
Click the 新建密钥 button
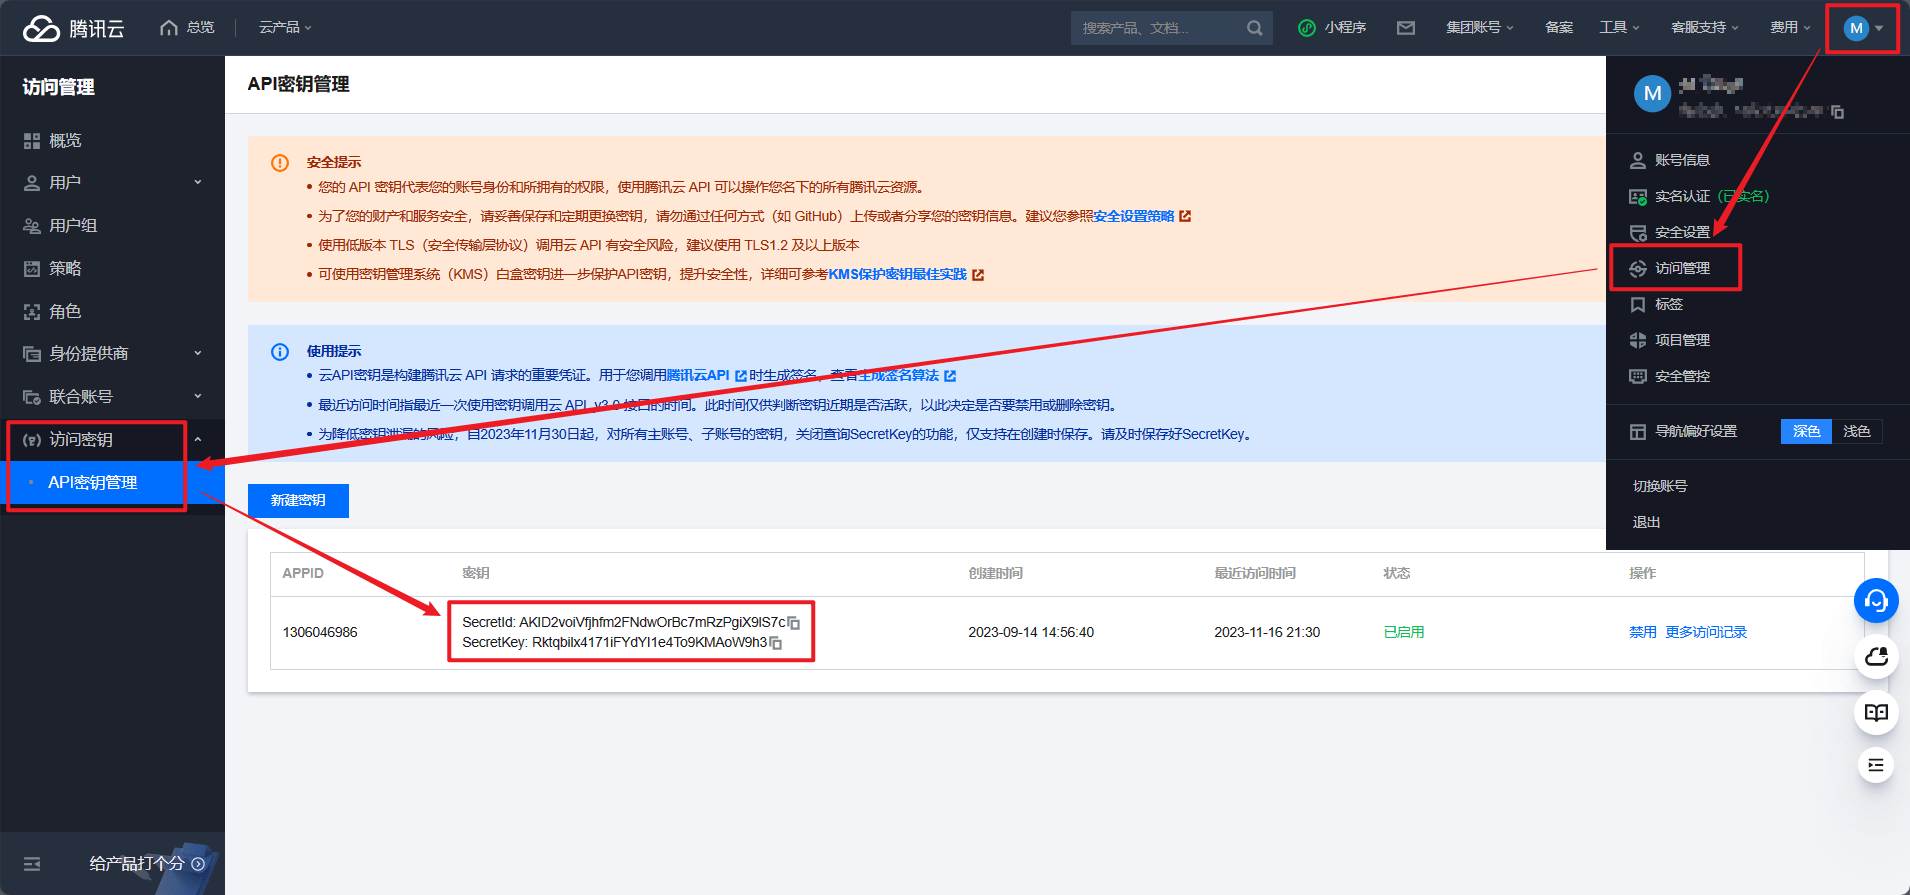click(298, 500)
